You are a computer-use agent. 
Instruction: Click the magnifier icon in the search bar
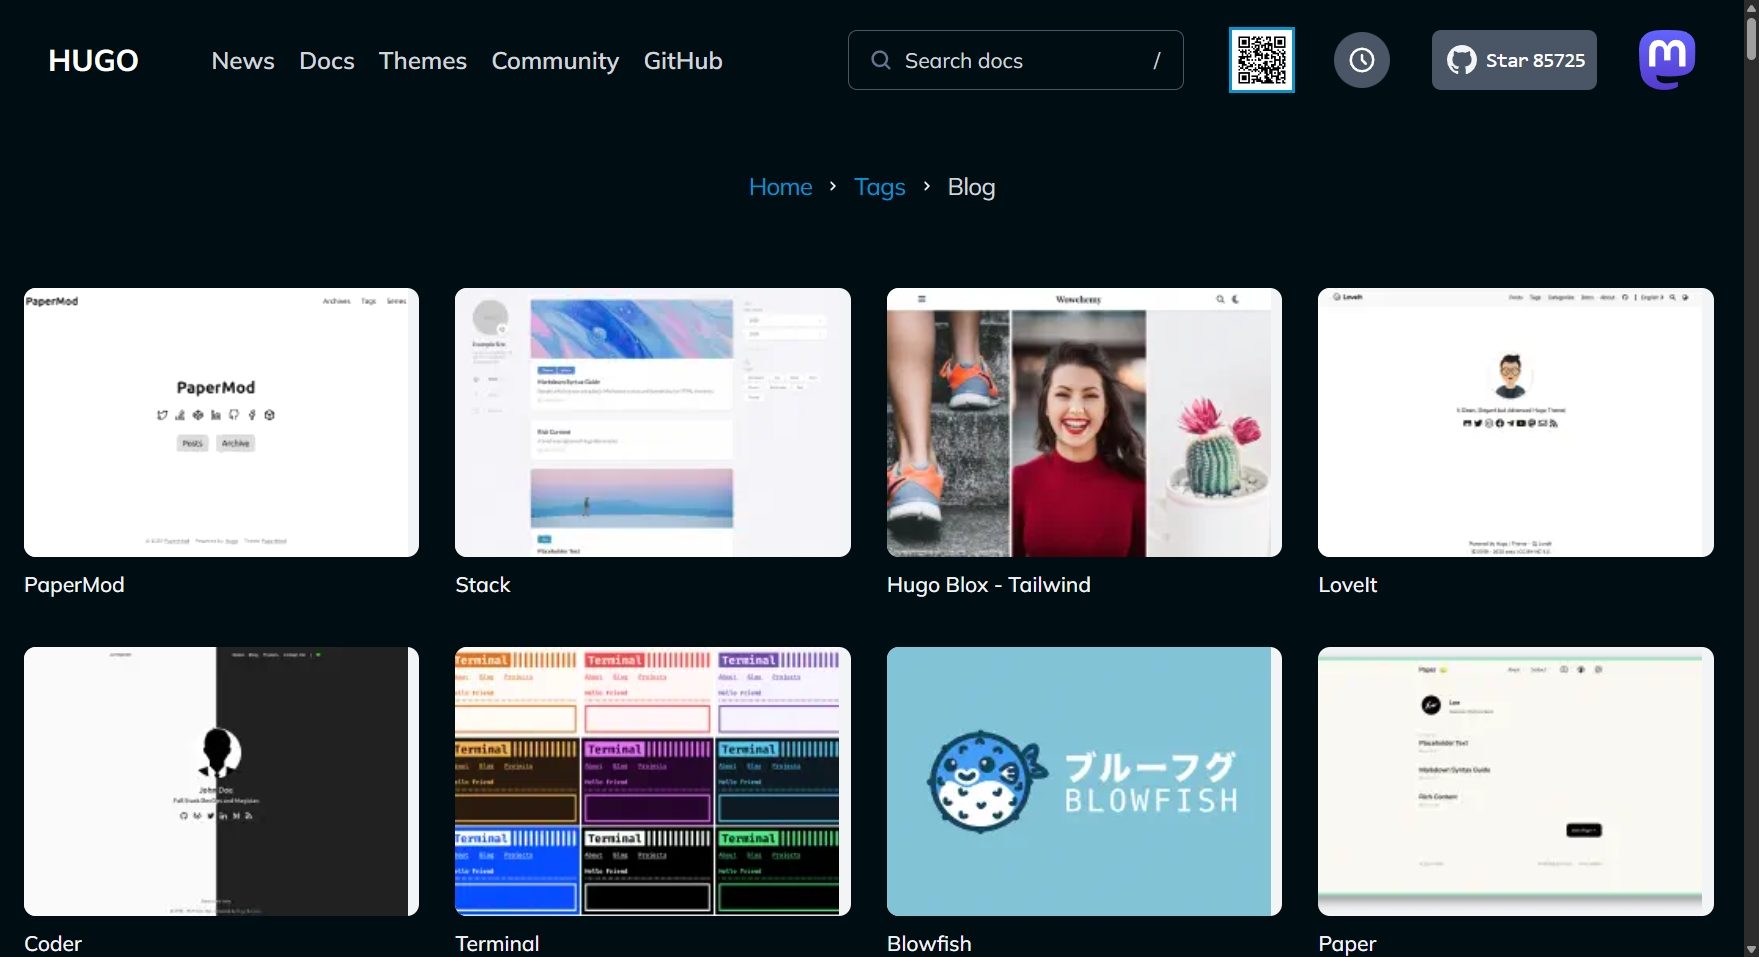click(879, 60)
